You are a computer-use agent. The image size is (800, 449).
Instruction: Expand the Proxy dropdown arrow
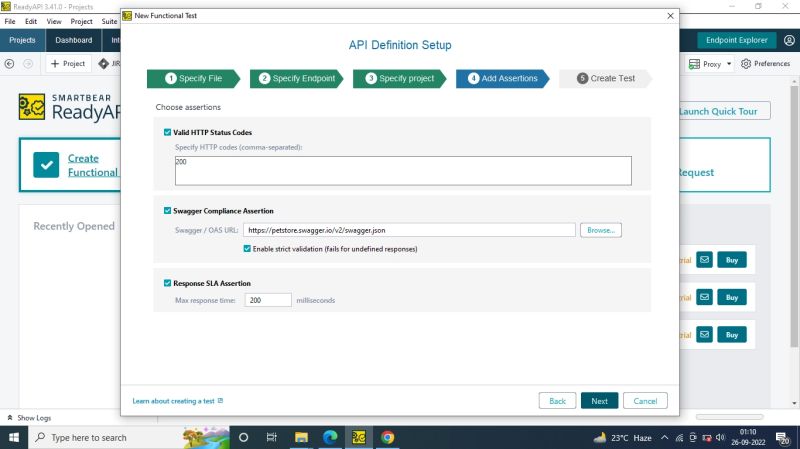tap(729, 64)
